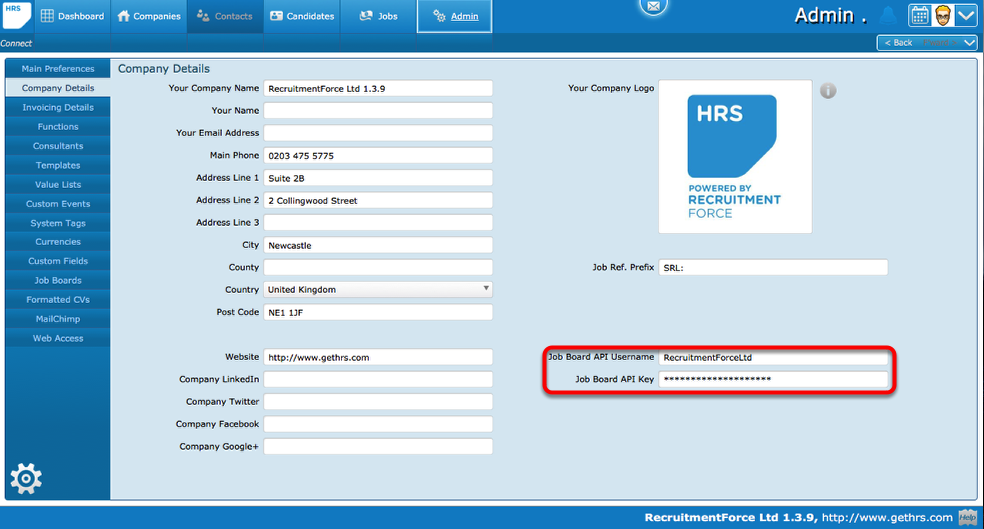Edit the Main Phone field
Image resolution: width=984 pixels, height=529 pixels.
pyautogui.click(x=378, y=156)
